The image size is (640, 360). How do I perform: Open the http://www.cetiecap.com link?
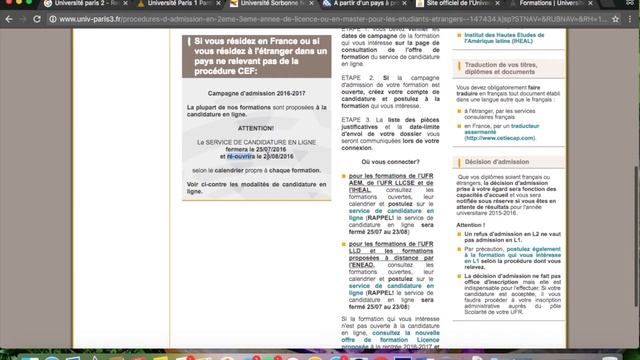(500, 138)
